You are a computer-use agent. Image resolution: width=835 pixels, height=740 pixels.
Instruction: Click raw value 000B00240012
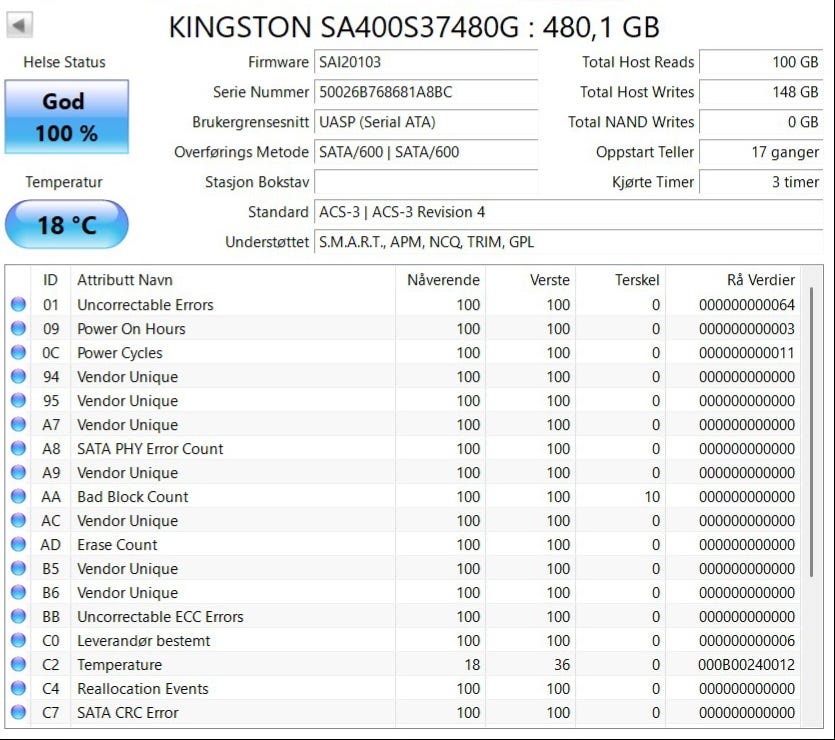[x=747, y=664]
